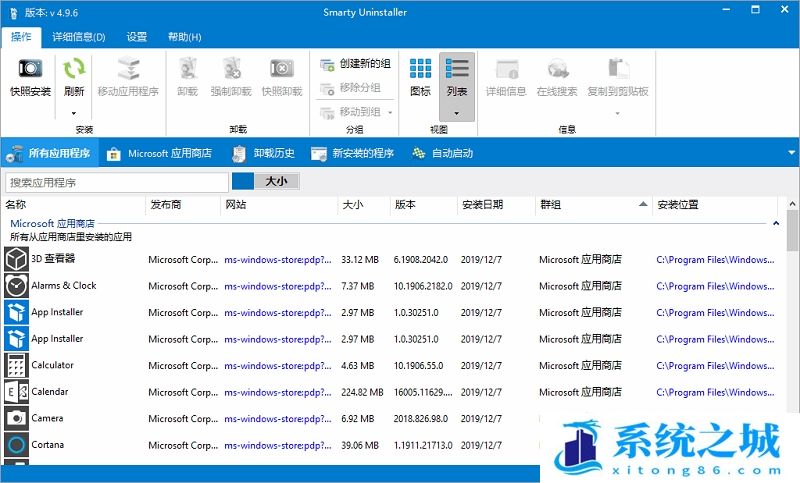This screenshot has width=800, height=483.
Task: Click the 刷新 refresh icon
Action: 74,68
